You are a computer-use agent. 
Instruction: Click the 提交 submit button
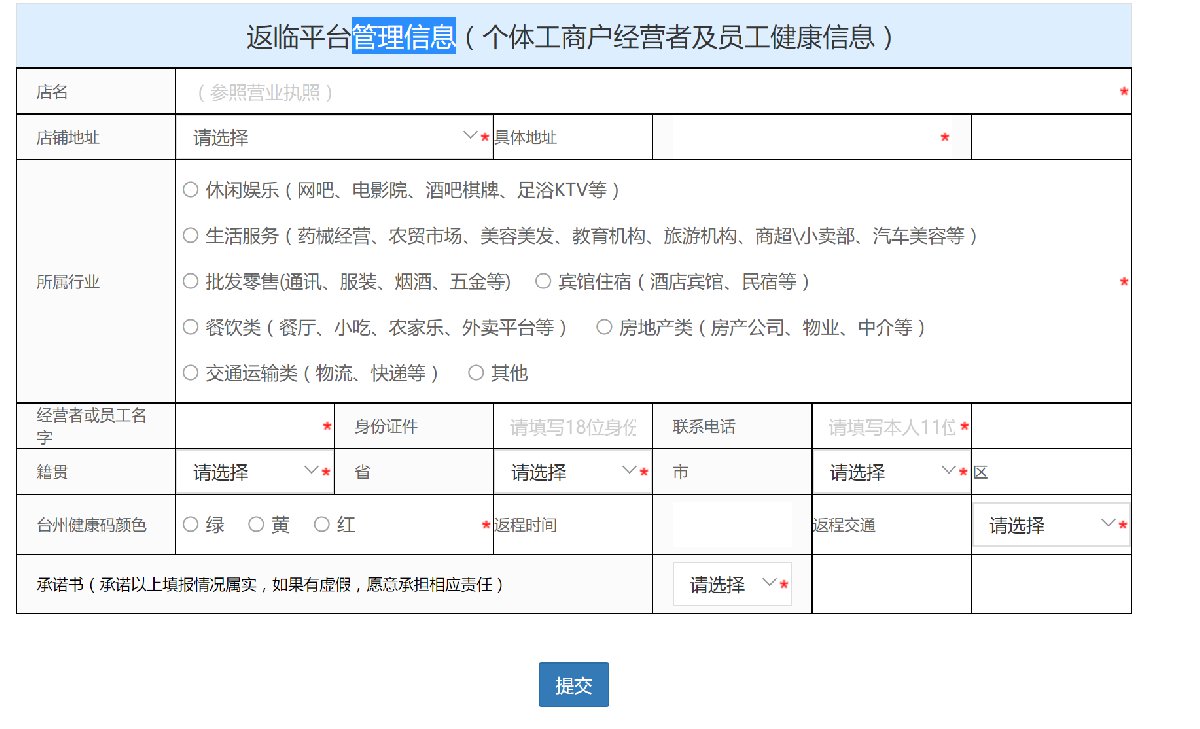574,685
